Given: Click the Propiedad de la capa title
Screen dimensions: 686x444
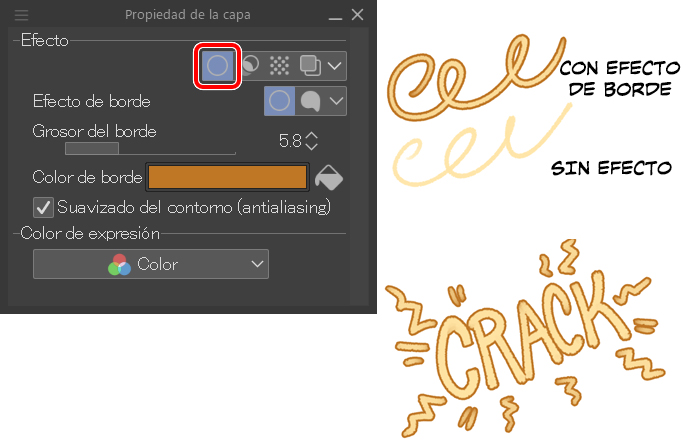Looking at the screenshot, I should (x=188, y=15).
